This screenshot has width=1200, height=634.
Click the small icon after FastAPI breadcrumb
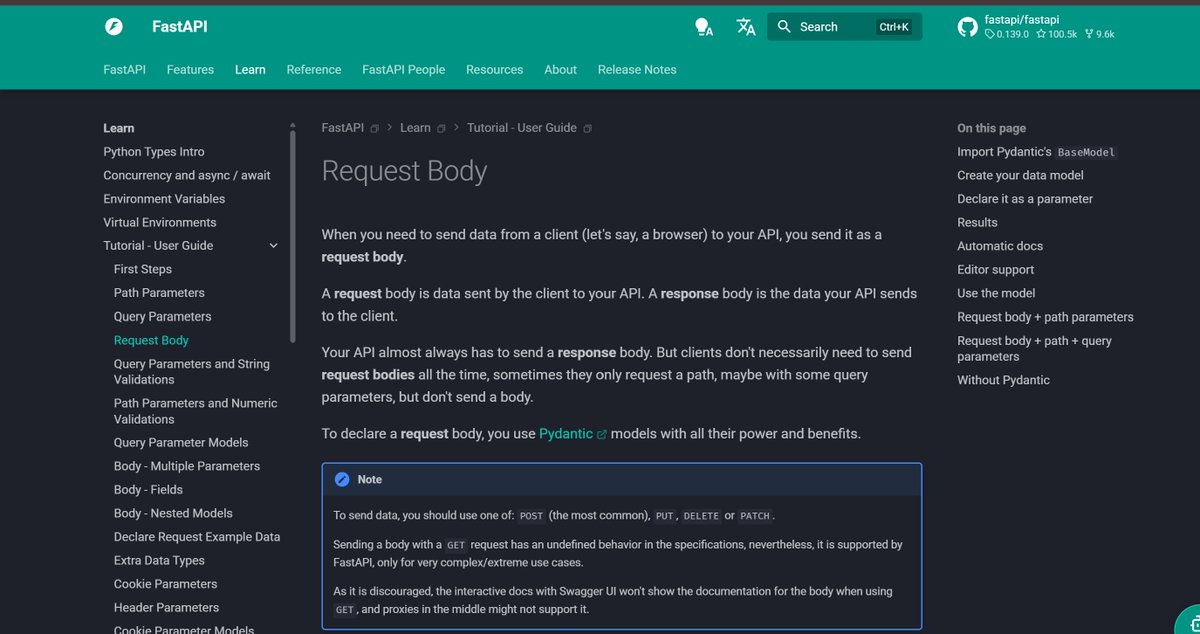click(x=375, y=128)
